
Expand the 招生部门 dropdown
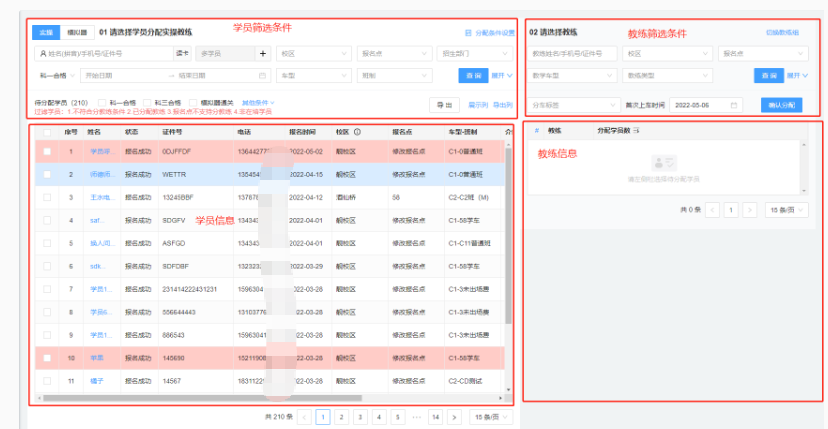pos(476,54)
